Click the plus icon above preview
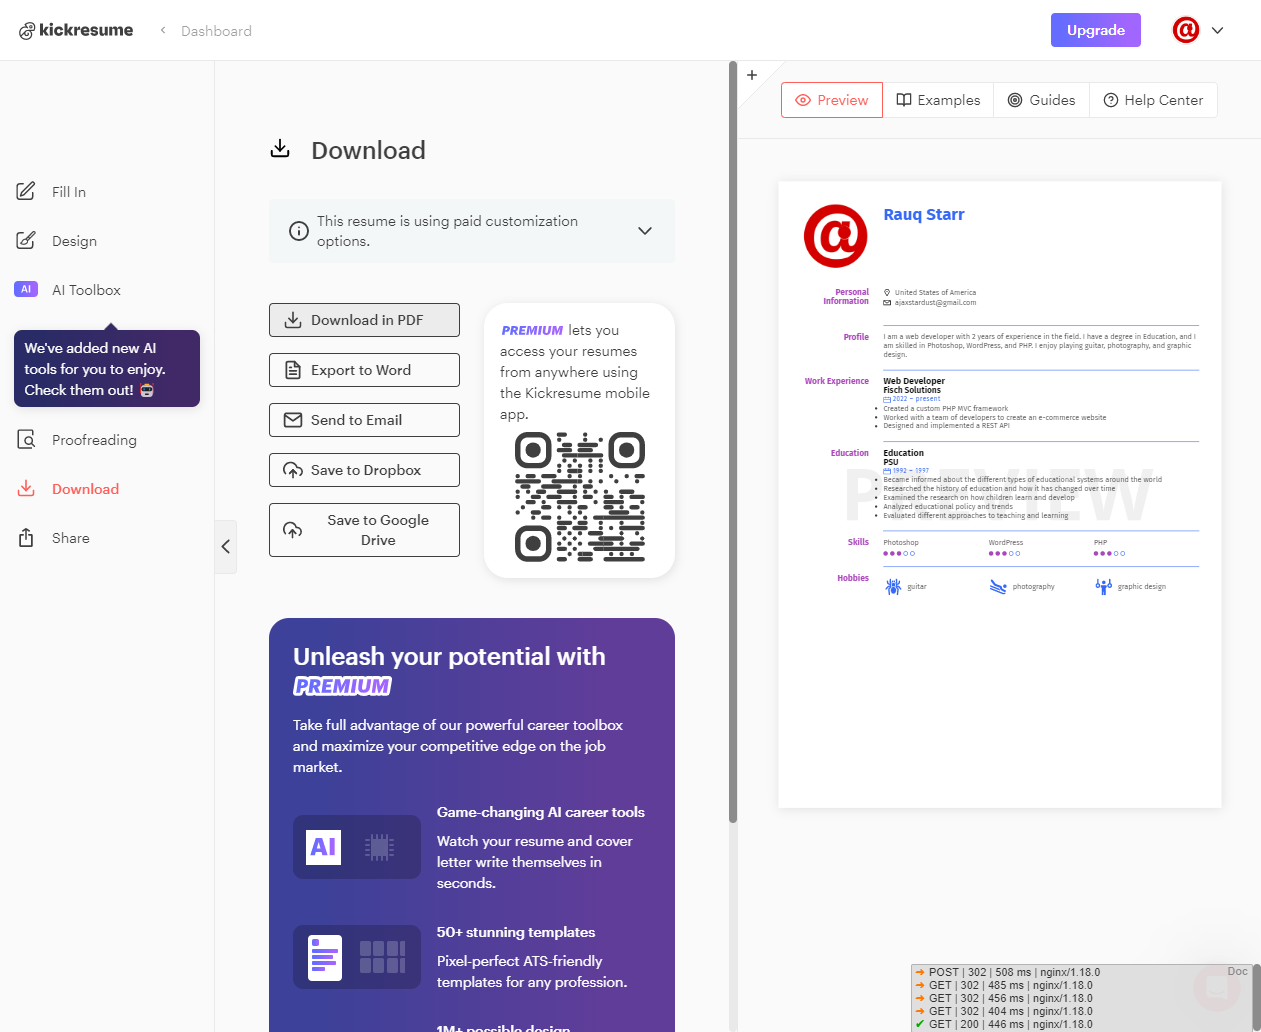1261x1032 pixels. pyautogui.click(x=752, y=75)
